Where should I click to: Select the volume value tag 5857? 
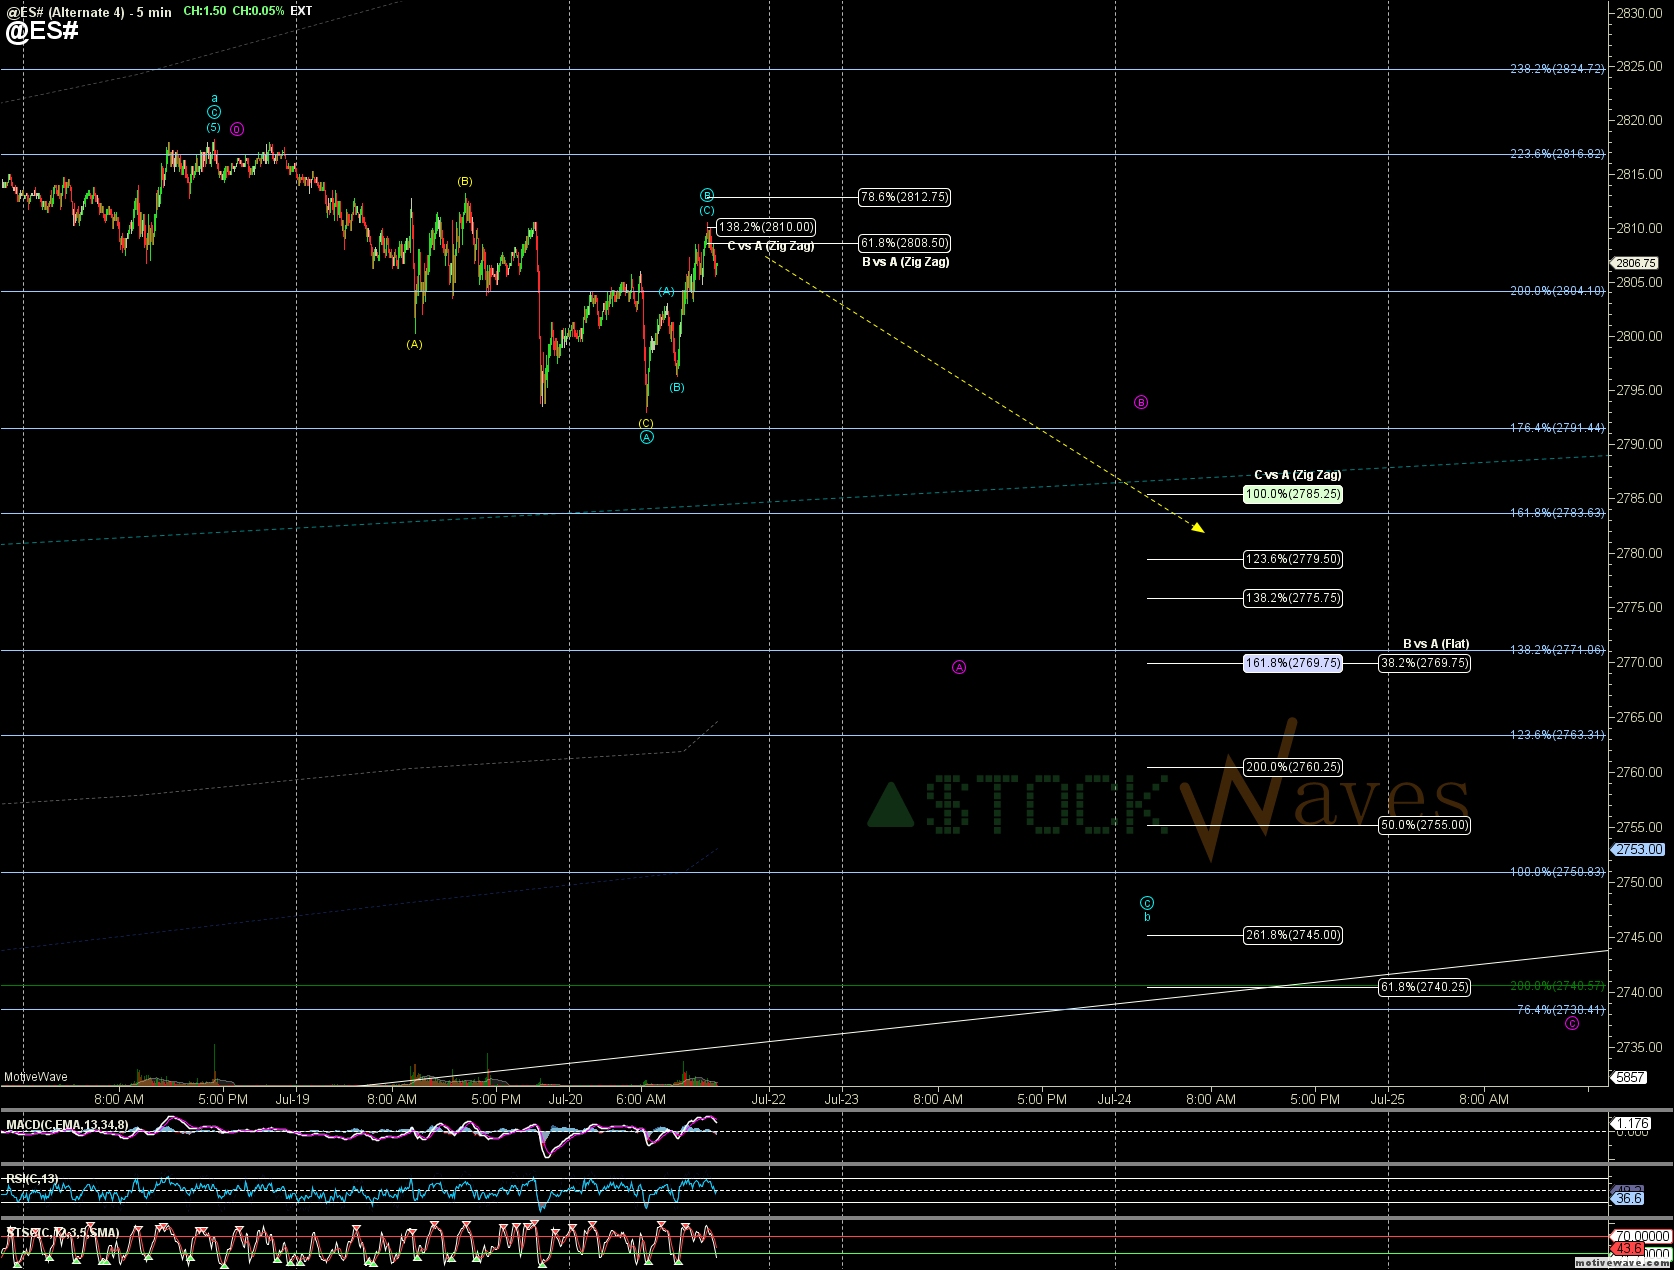coord(1629,1077)
